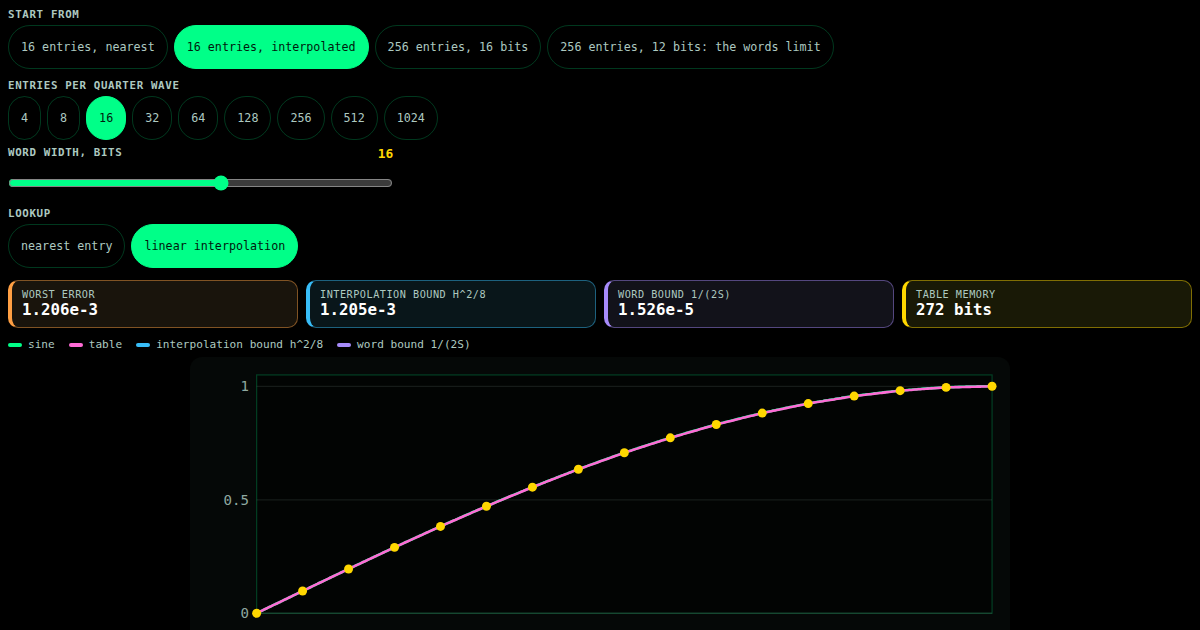Choose 256 entries per quarter wave
This screenshot has height=630, width=1200.
(301, 118)
